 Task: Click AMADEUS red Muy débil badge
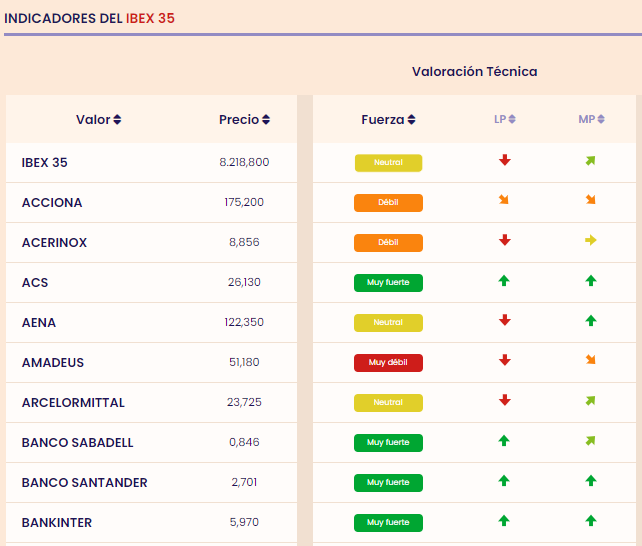388,362
